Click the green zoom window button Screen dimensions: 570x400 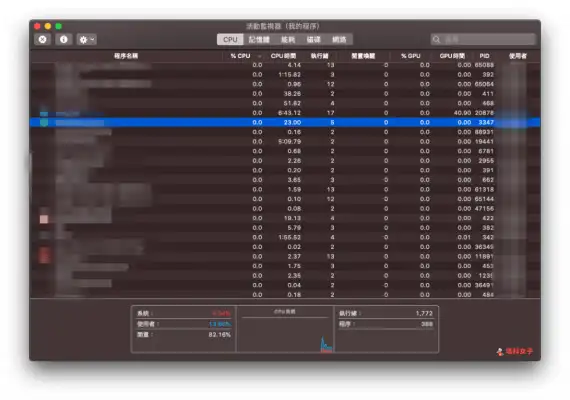[59, 26]
